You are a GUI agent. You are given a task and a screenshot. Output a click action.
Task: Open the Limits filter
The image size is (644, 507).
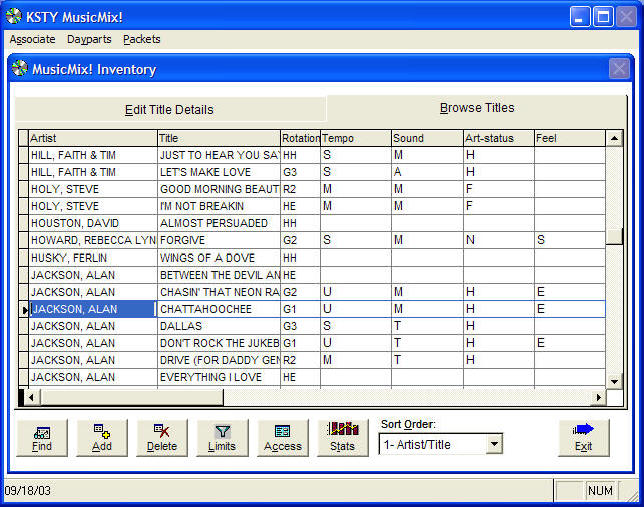point(222,438)
